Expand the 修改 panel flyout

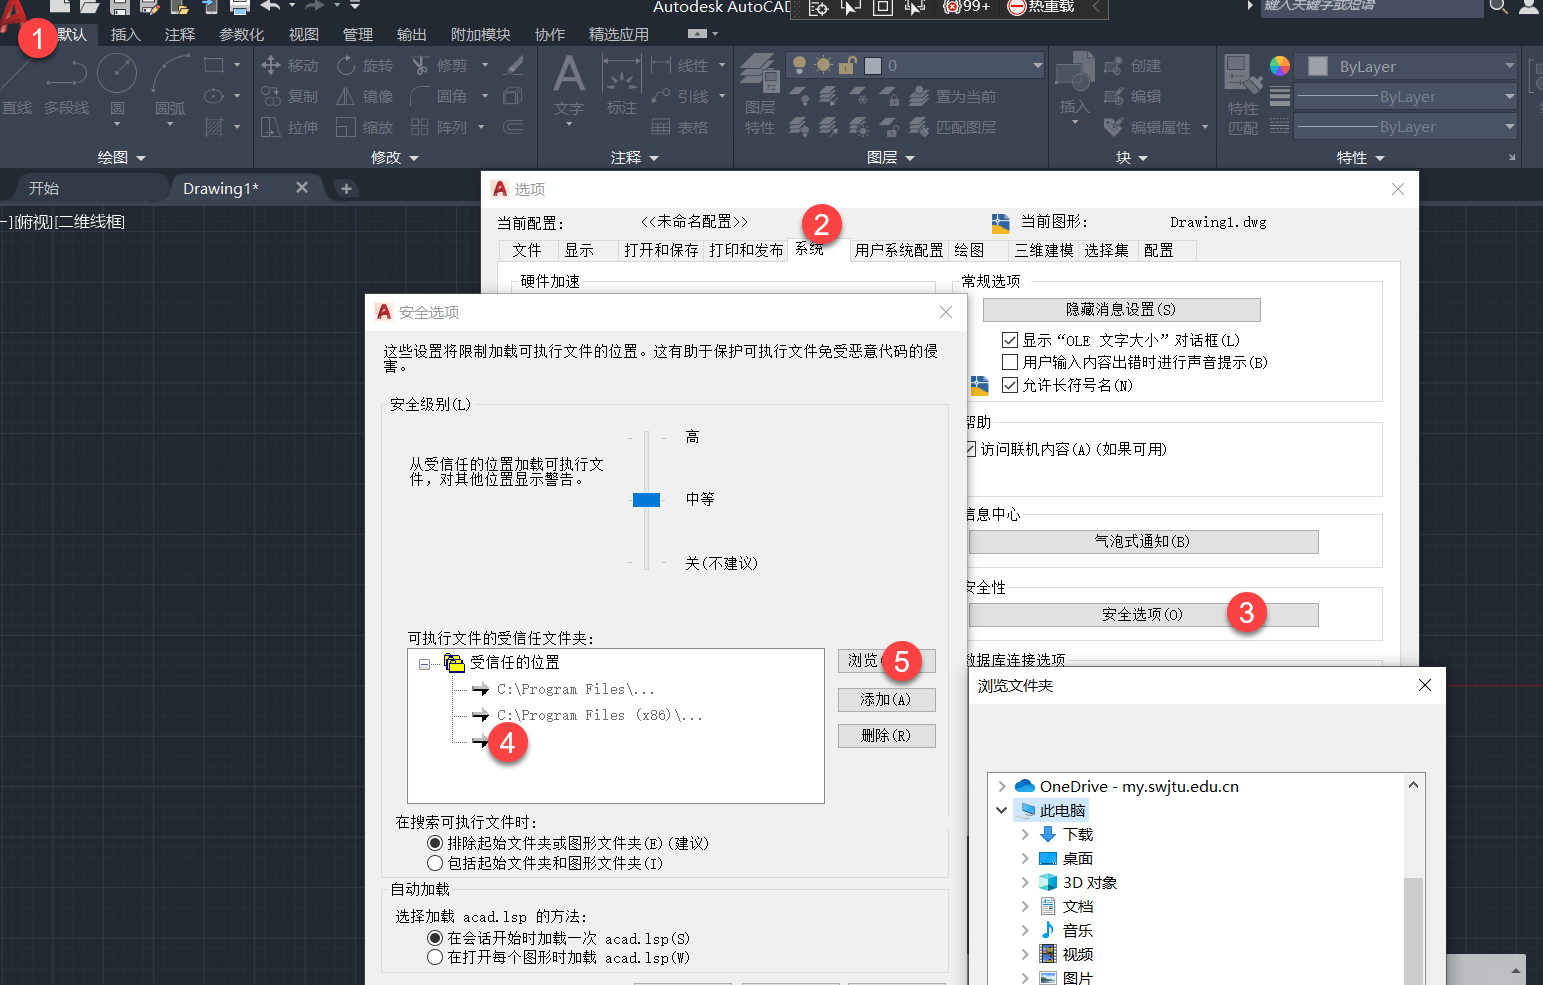coord(395,158)
